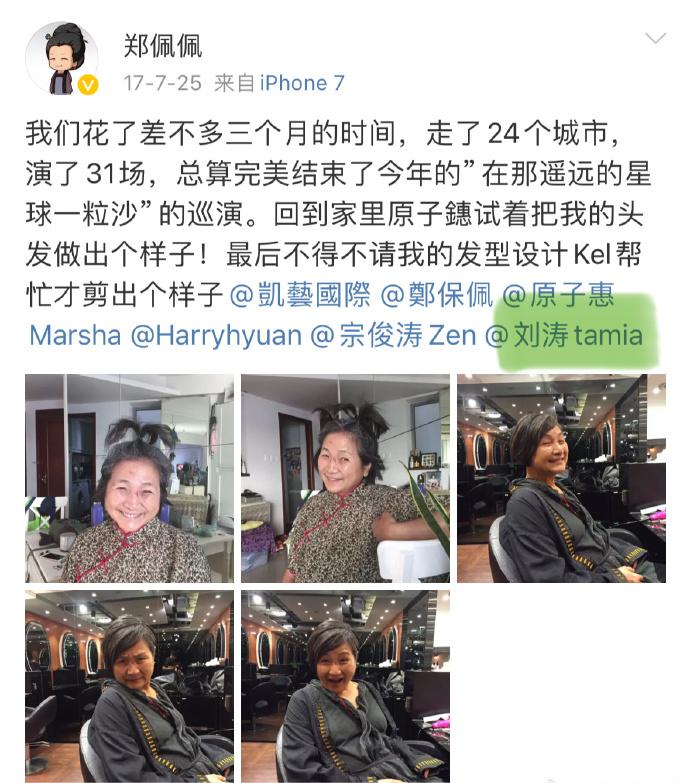Screen dimensions: 690x783
Task: Open the highlighted @刘涛 tamia mention
Action: coord(564,335)
